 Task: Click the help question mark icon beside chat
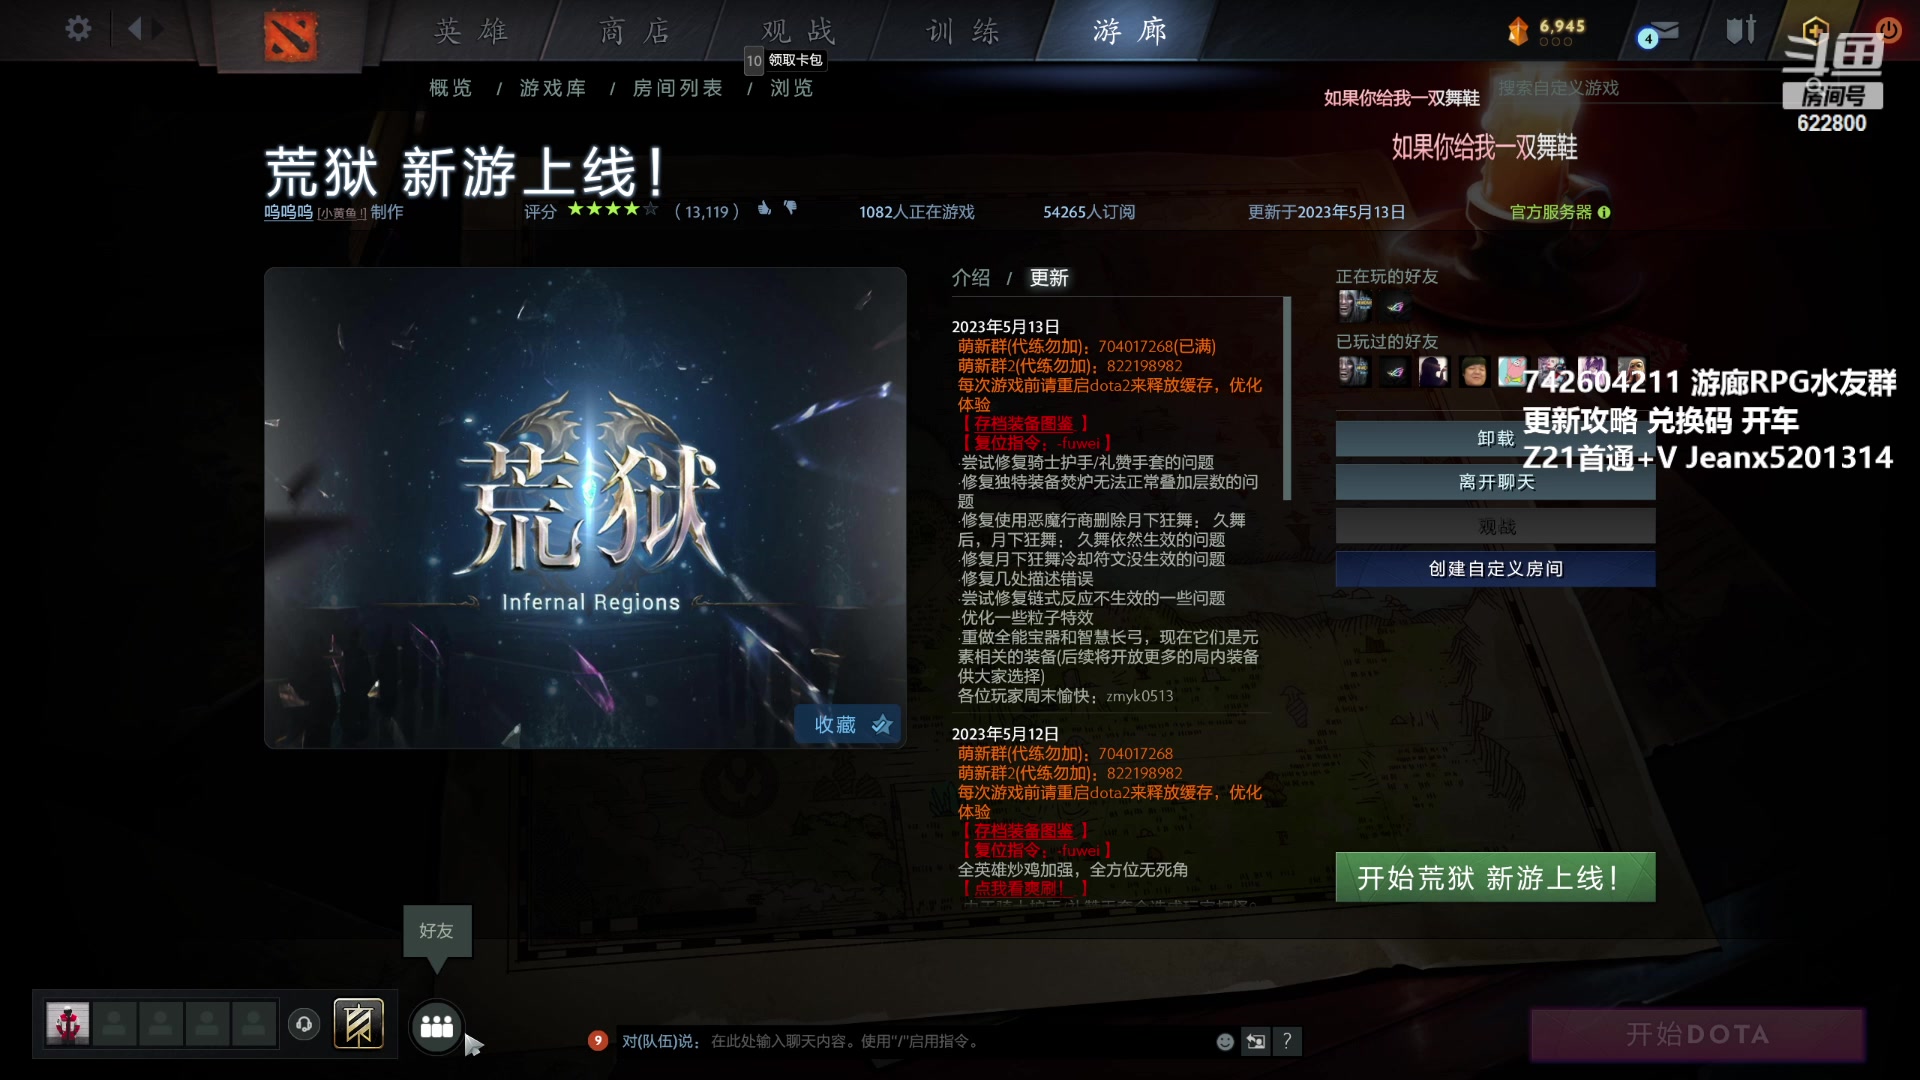click(x=1288, y=1041)
